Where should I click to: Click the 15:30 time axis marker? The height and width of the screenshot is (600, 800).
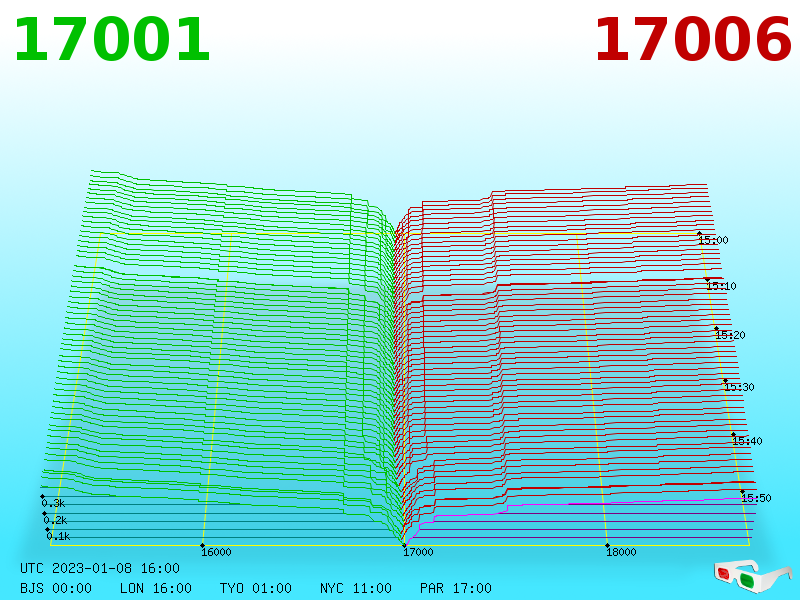click(x=739, y=387)
